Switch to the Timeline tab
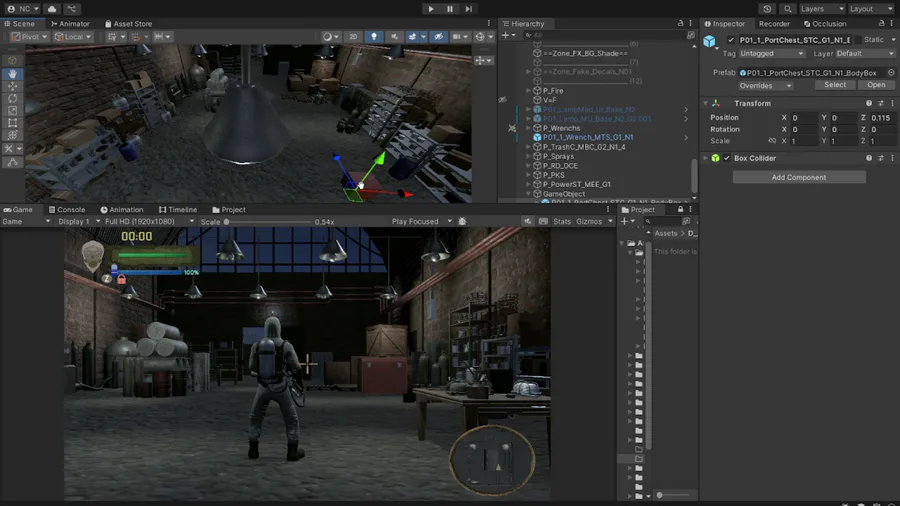The image size is (900, 506). (x=178, y=209)
